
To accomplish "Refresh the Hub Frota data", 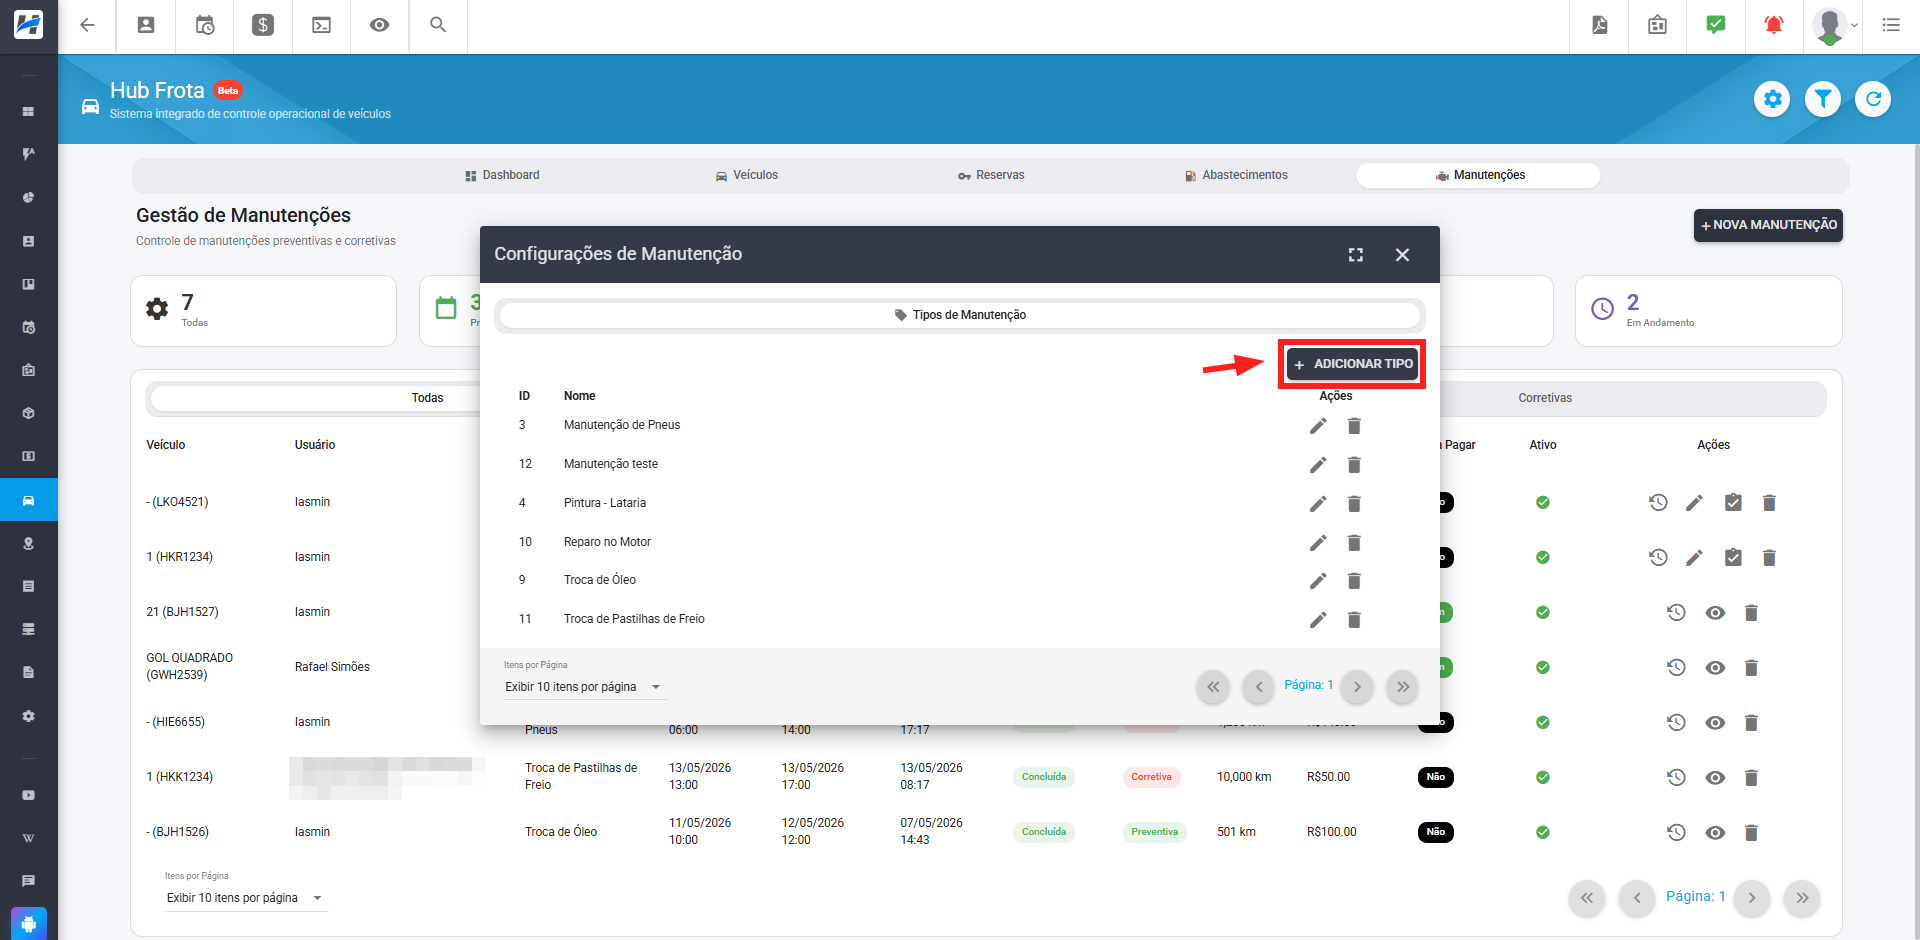I will pos(1873,99).
